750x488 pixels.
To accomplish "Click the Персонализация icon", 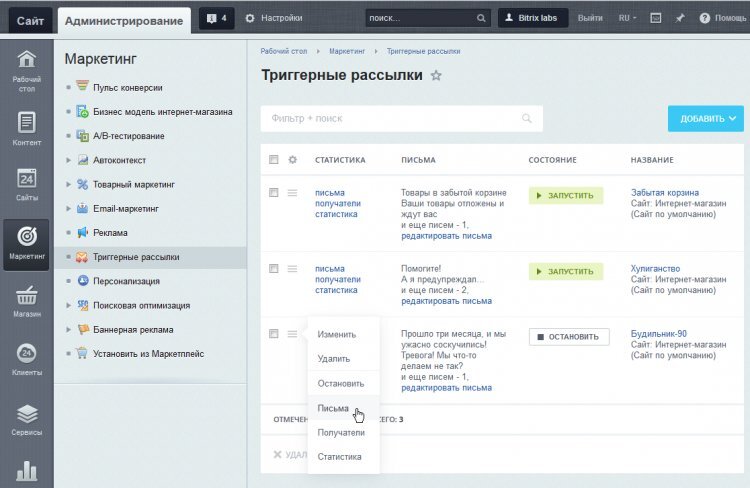I will (x=83, y=280).
